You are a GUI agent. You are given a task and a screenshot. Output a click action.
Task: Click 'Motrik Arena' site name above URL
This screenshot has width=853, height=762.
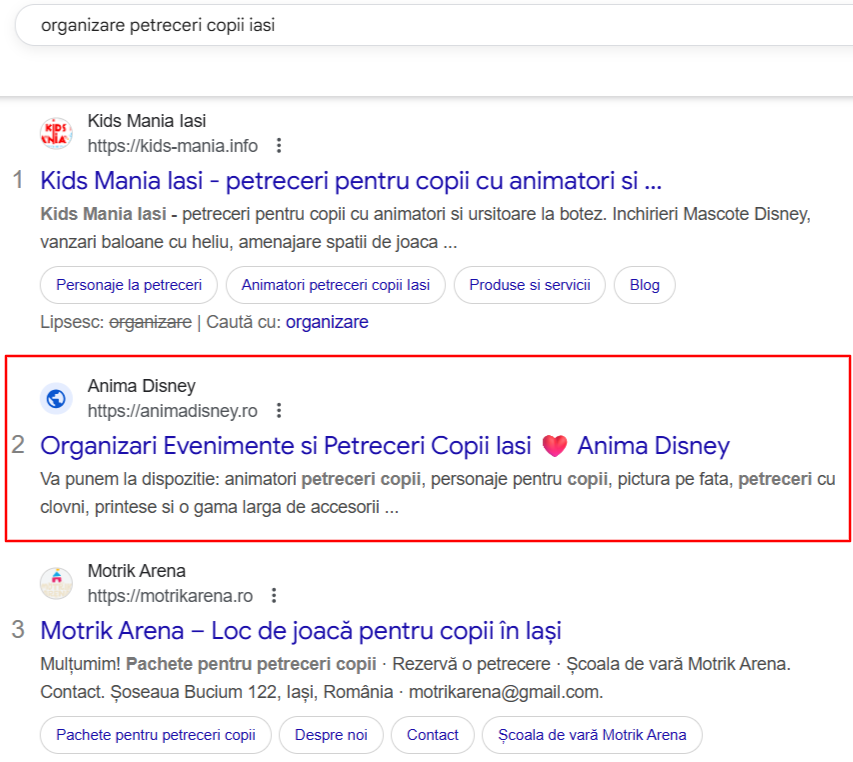[137, 571]
